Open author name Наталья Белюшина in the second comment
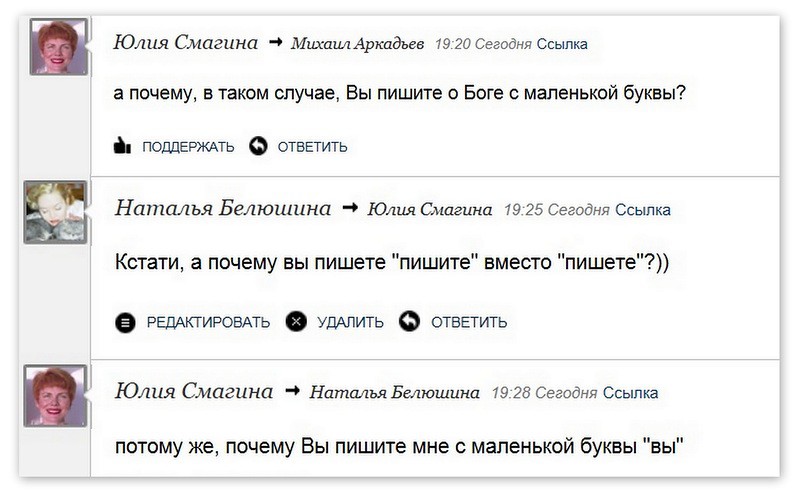 point(223,209)
